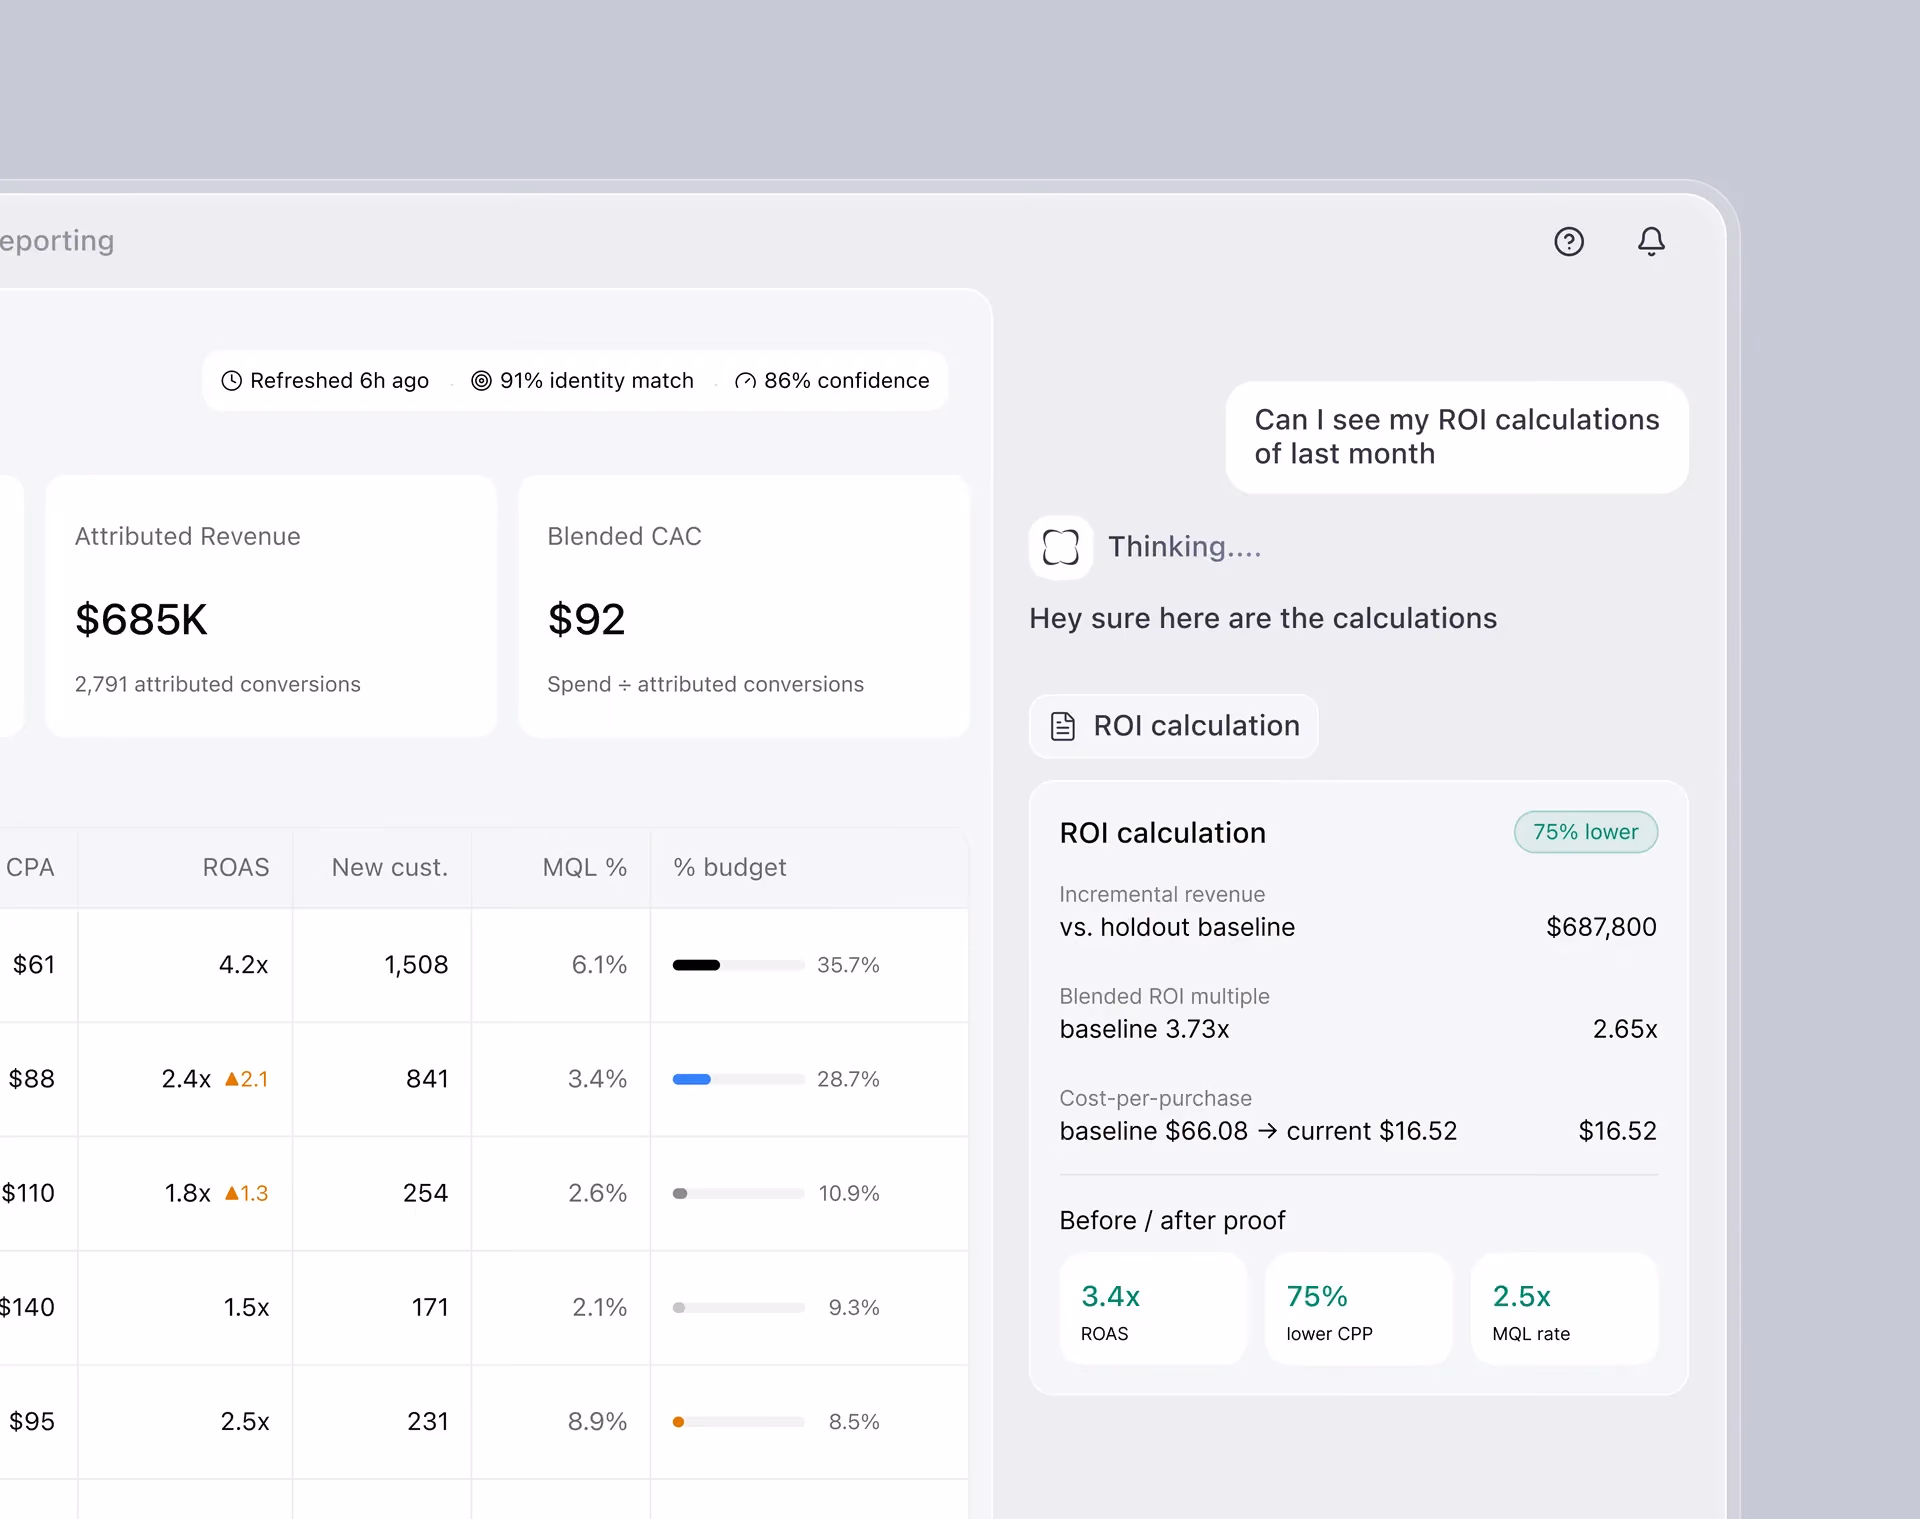Click the $92 blended CAC value
The width and height of the screenshot is (1920, 1519).
click(586, 620)
